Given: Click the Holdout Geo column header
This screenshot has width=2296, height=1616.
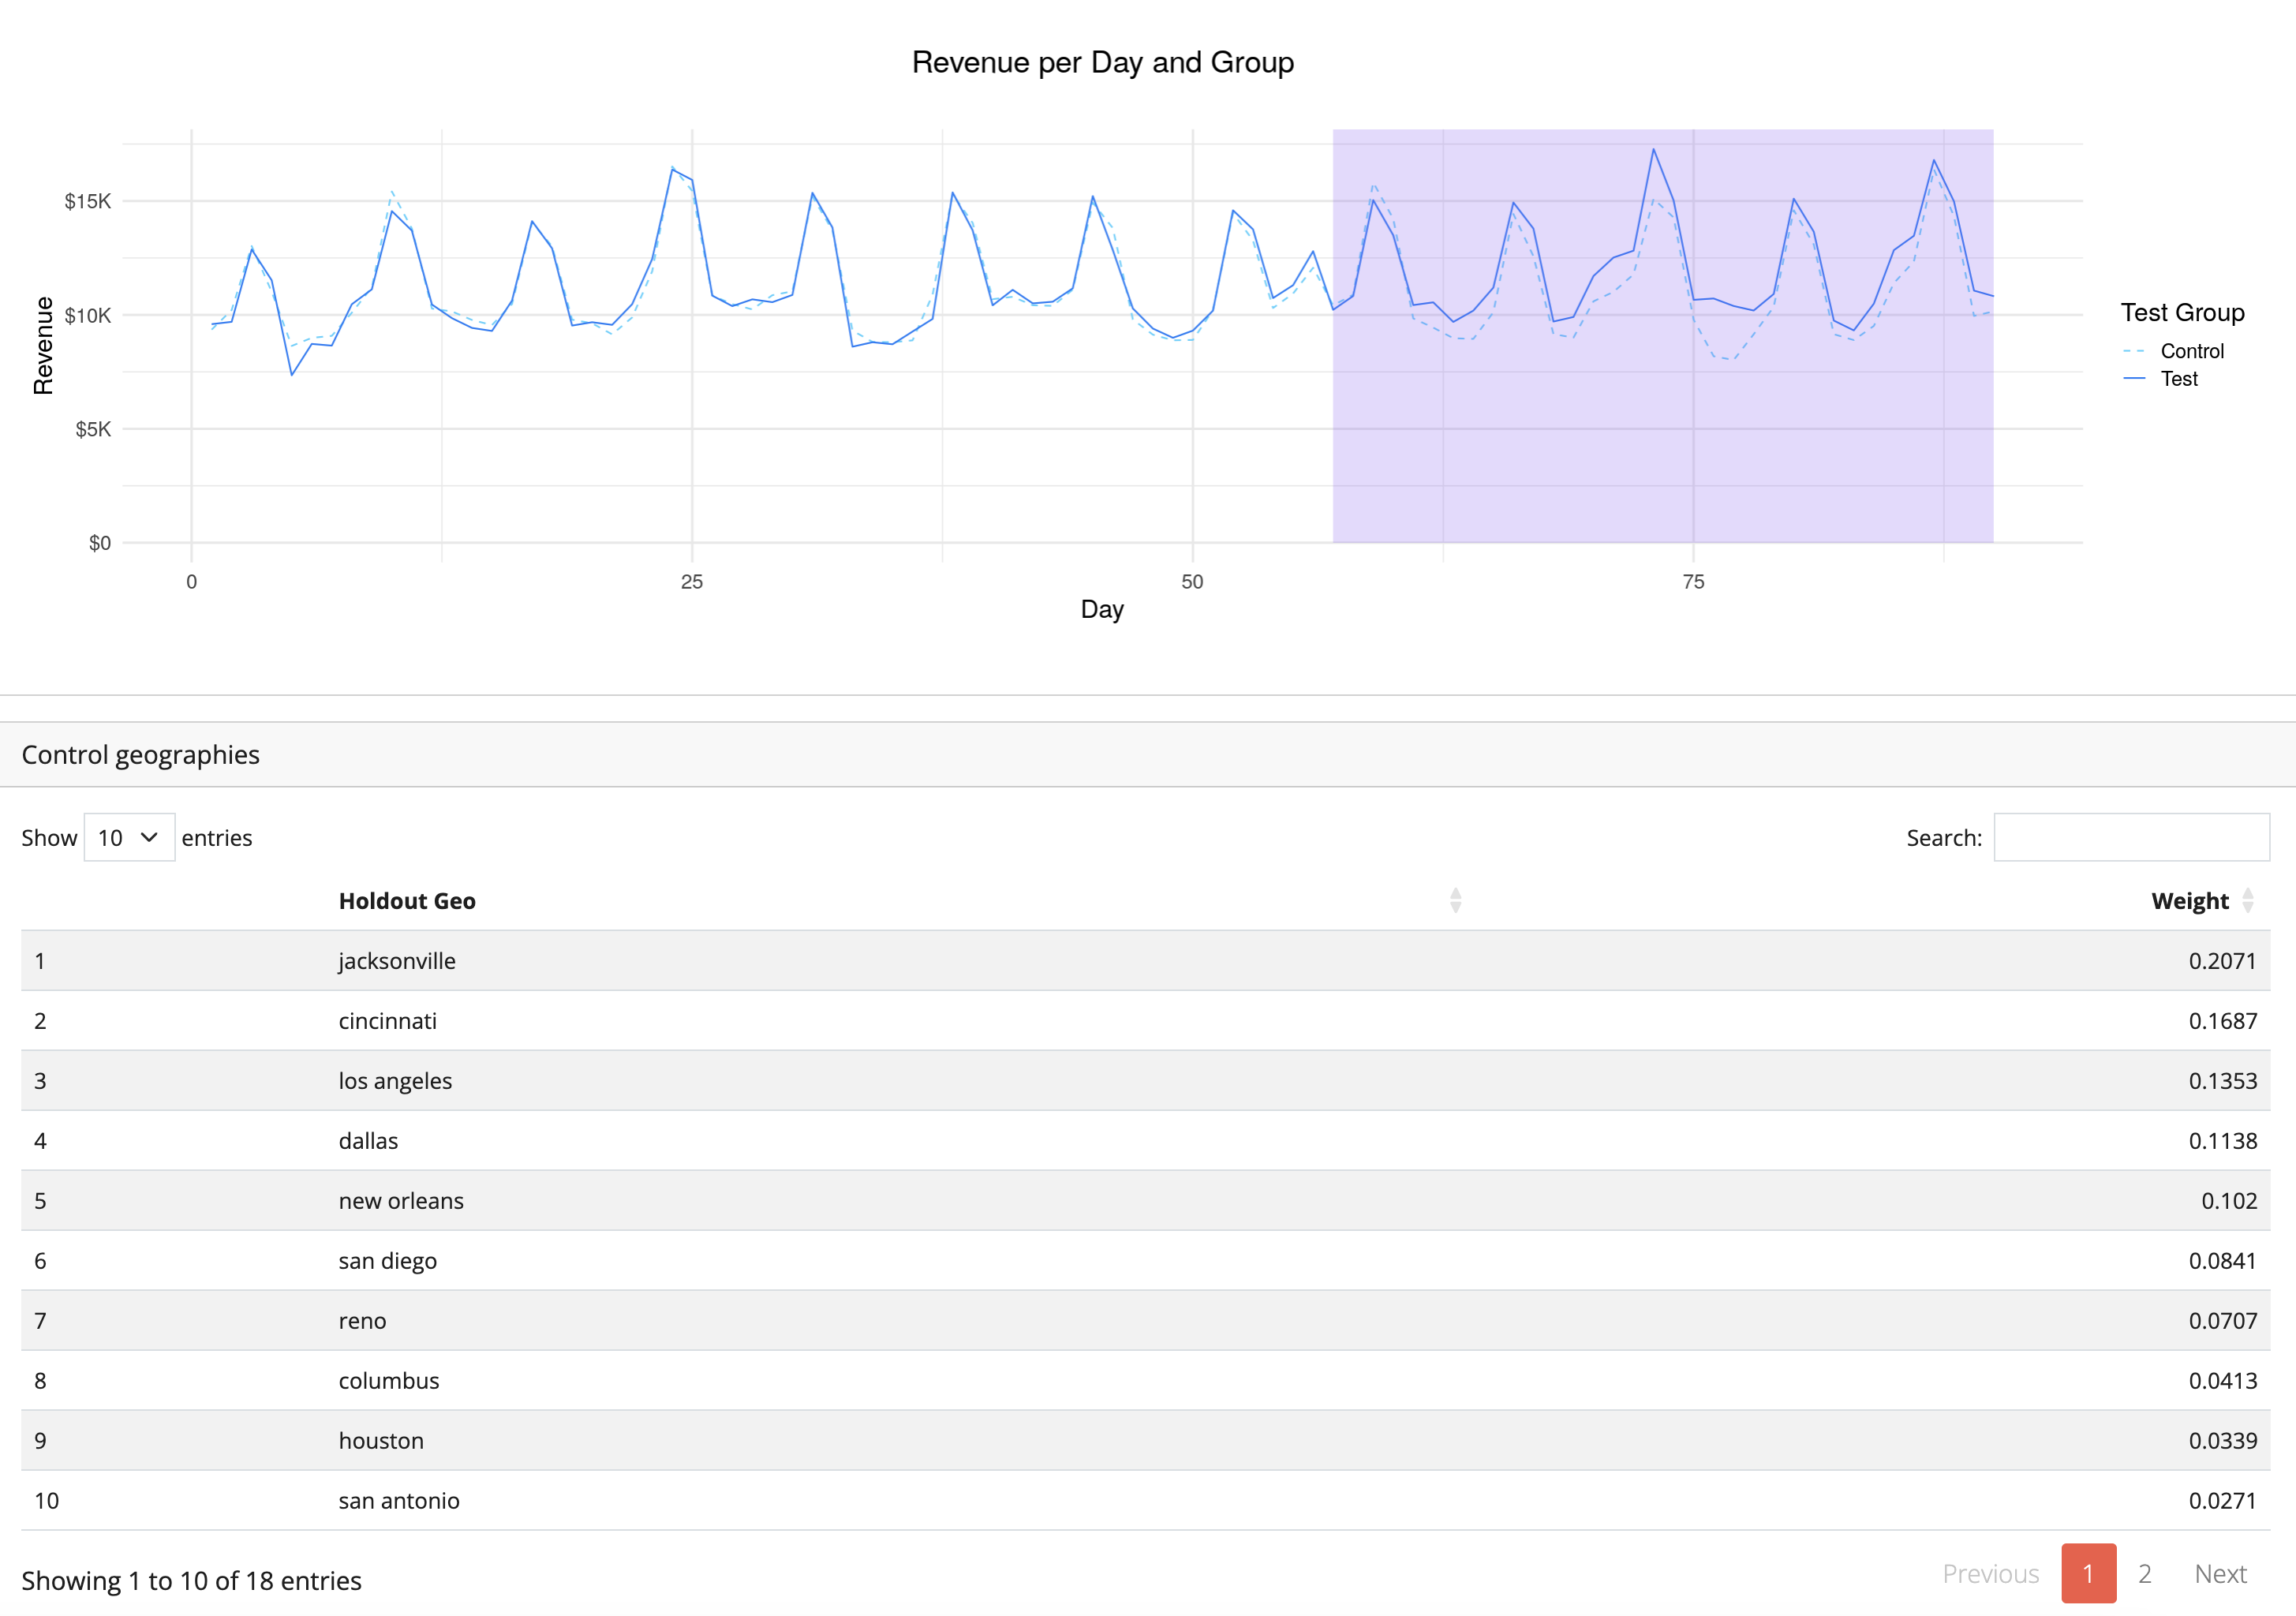Looking at the screenshot, I should click(x=407, y=901).
